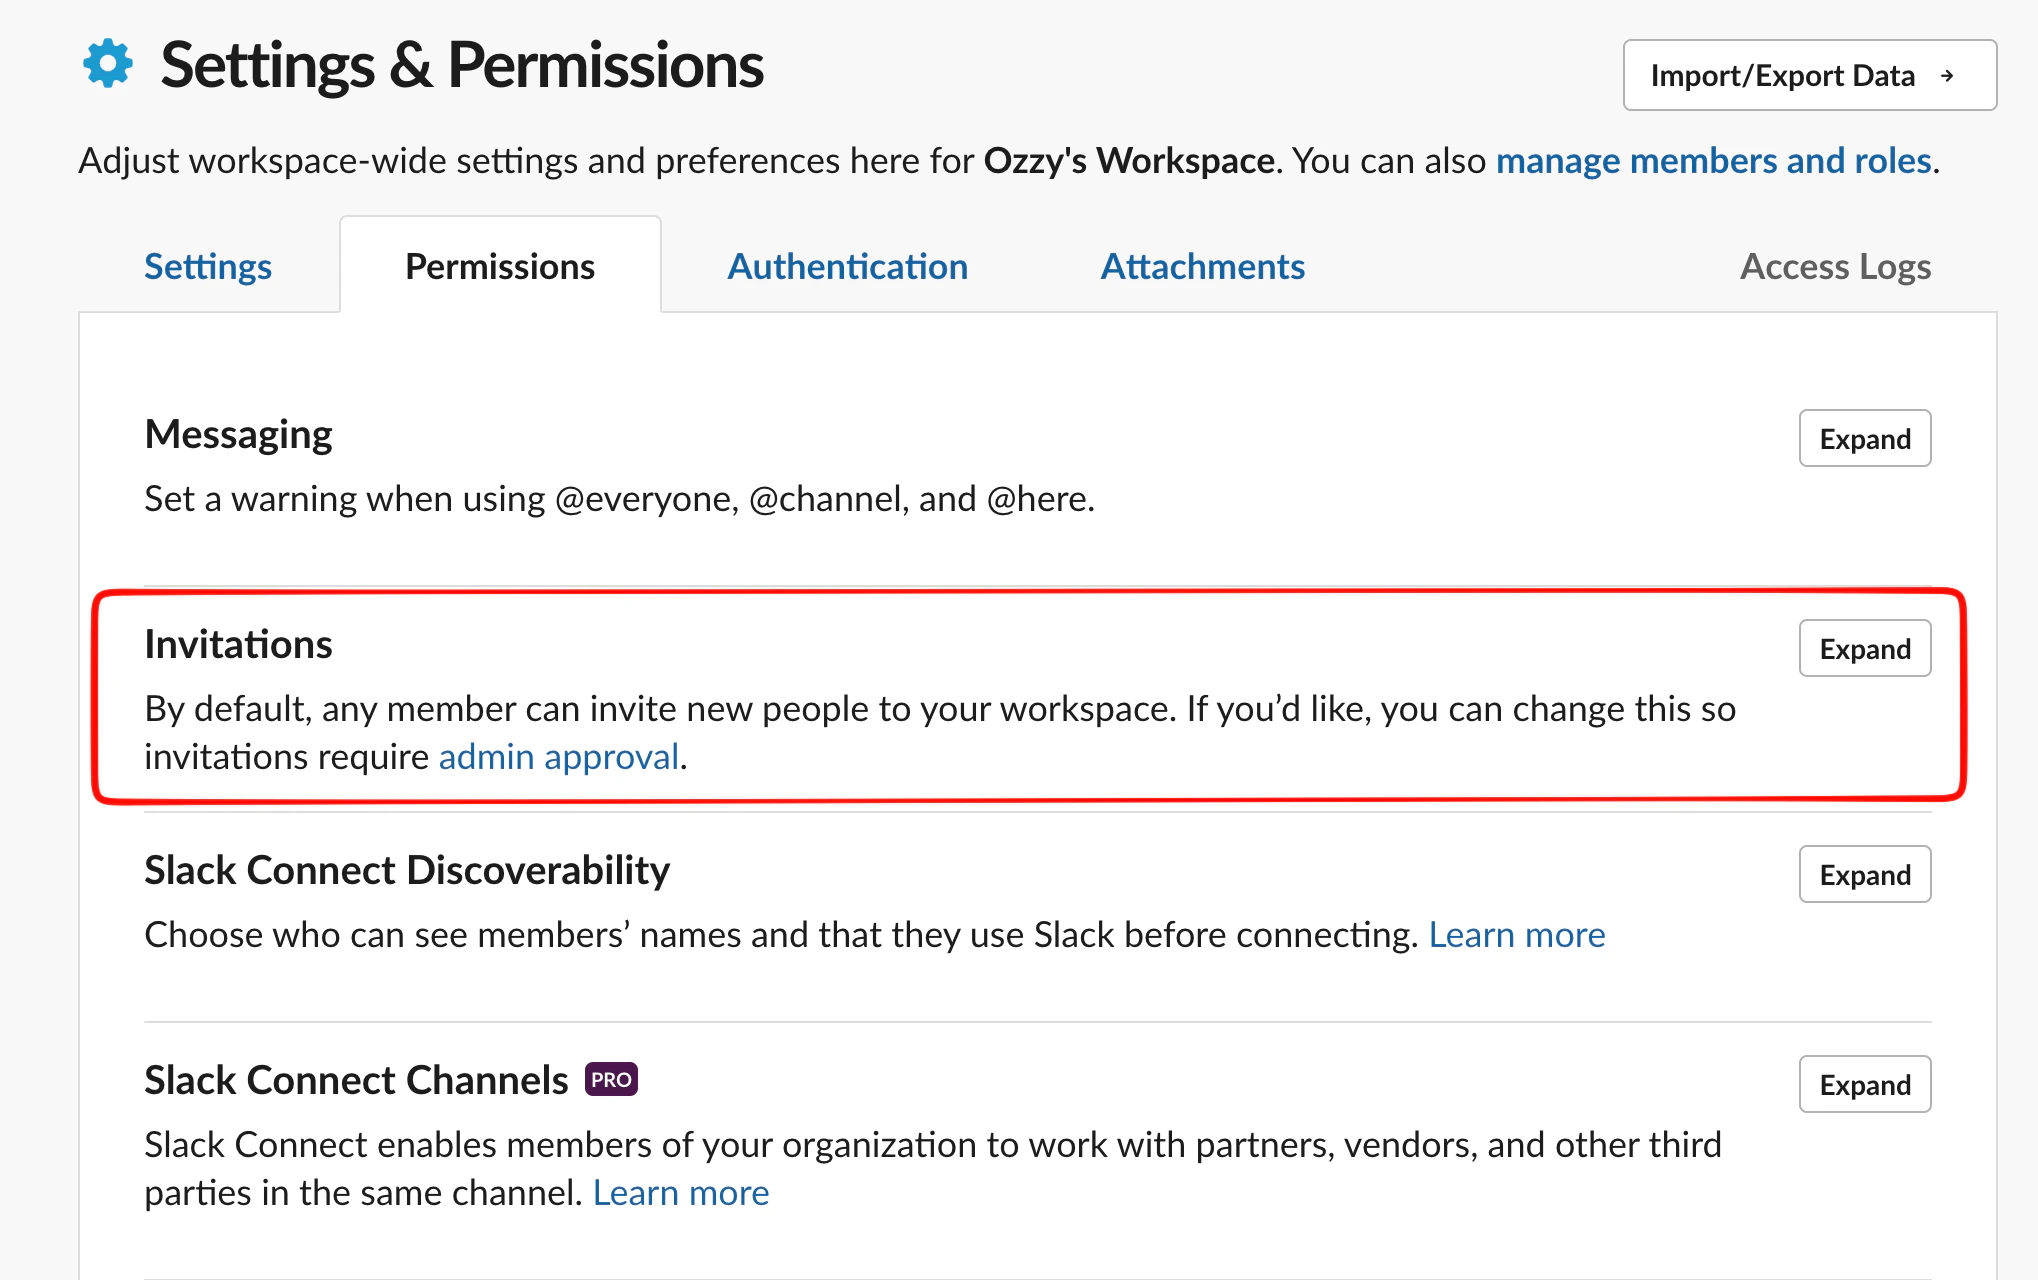Image resolution: width=2038 pixels, height=1280 pixels.
Task: Switch to the Settings tab
Action: tap(208, 266)
